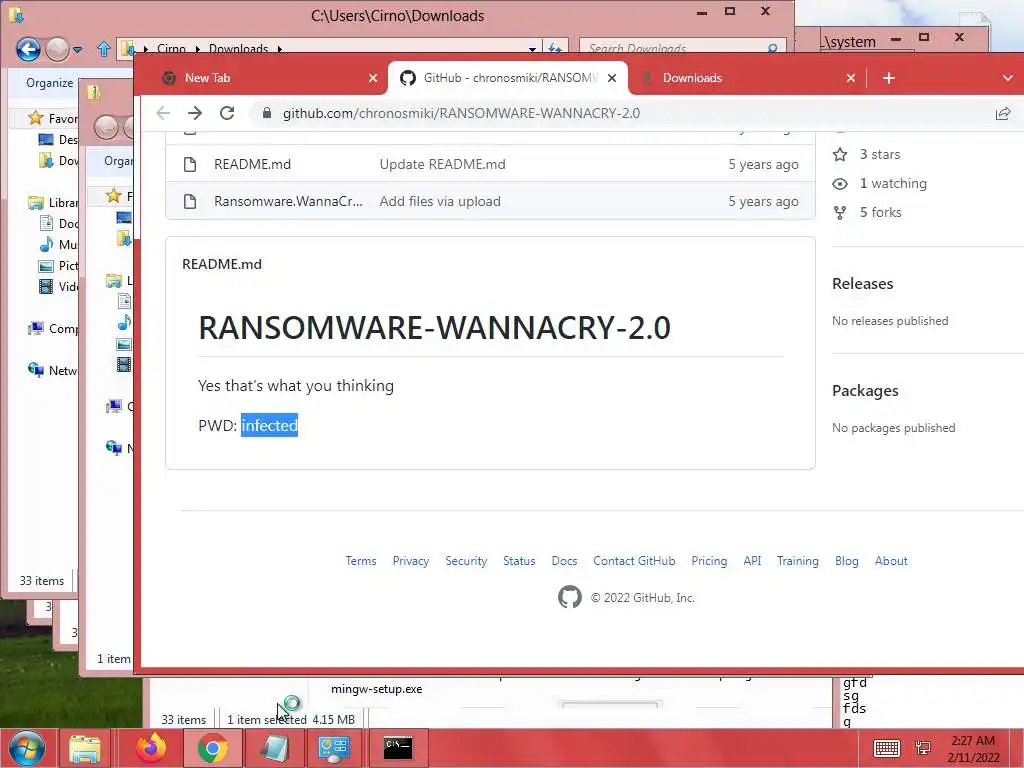The height and width of the screenshot is (768, 1024).
Task: Click the eye watching icon
Action: (840, 184)
